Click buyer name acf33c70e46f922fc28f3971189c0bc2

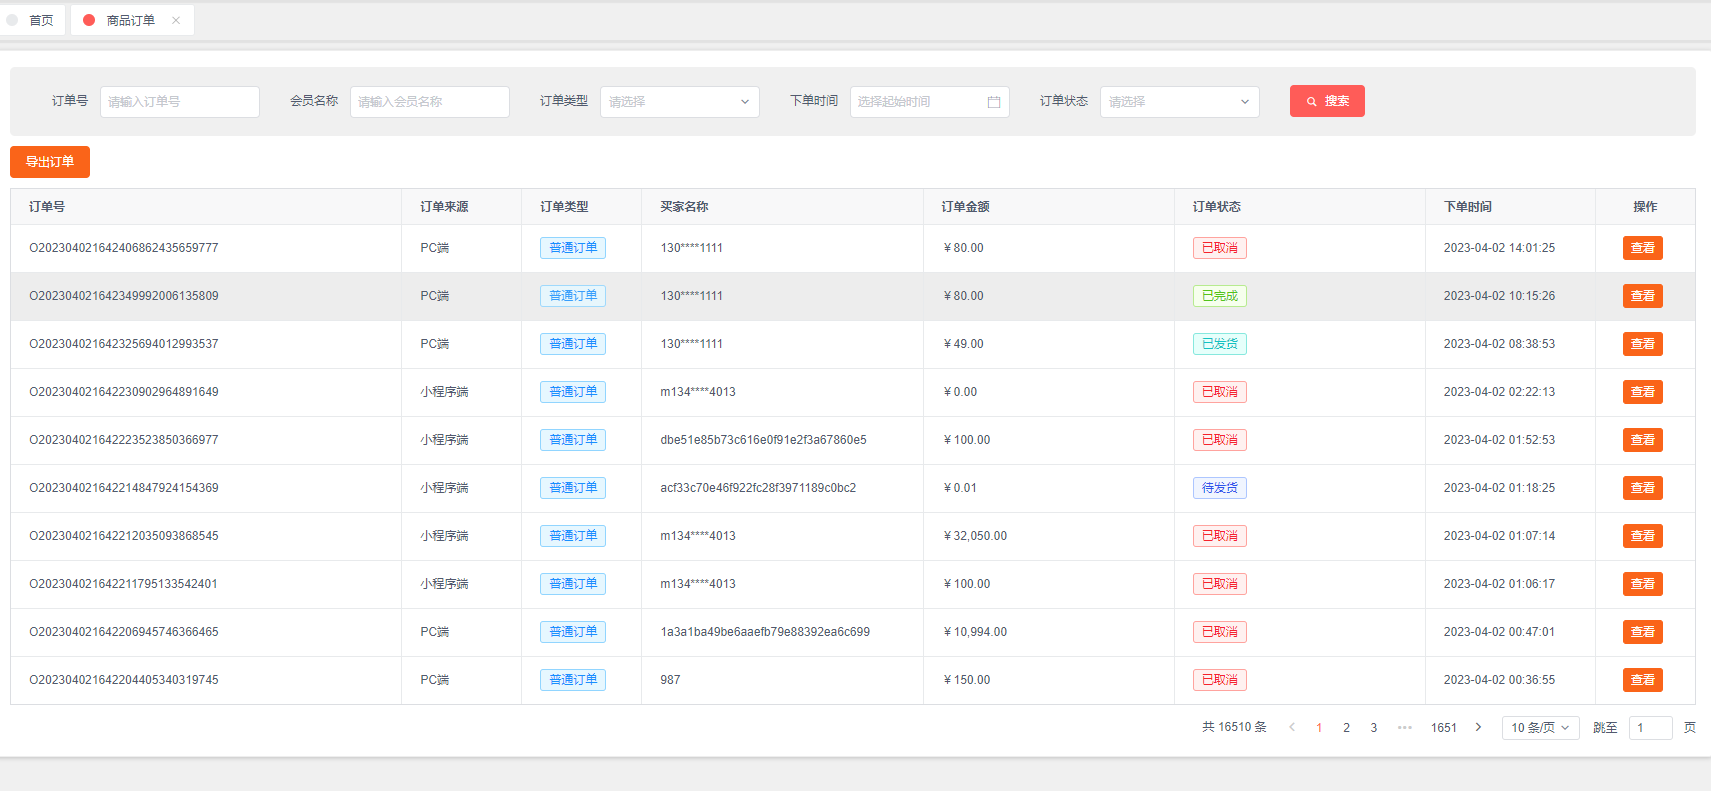point(758,488)
